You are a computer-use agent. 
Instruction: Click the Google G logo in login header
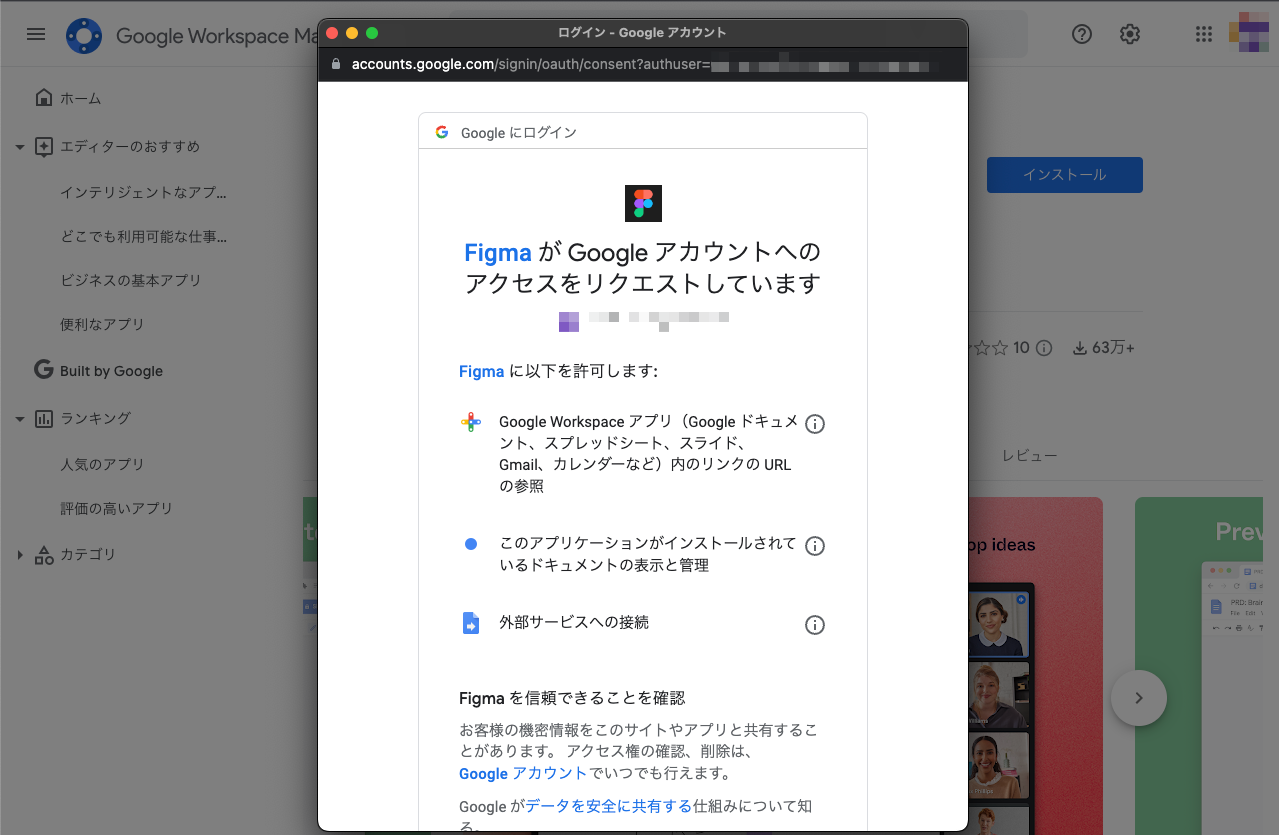click(x=442, y=132)
